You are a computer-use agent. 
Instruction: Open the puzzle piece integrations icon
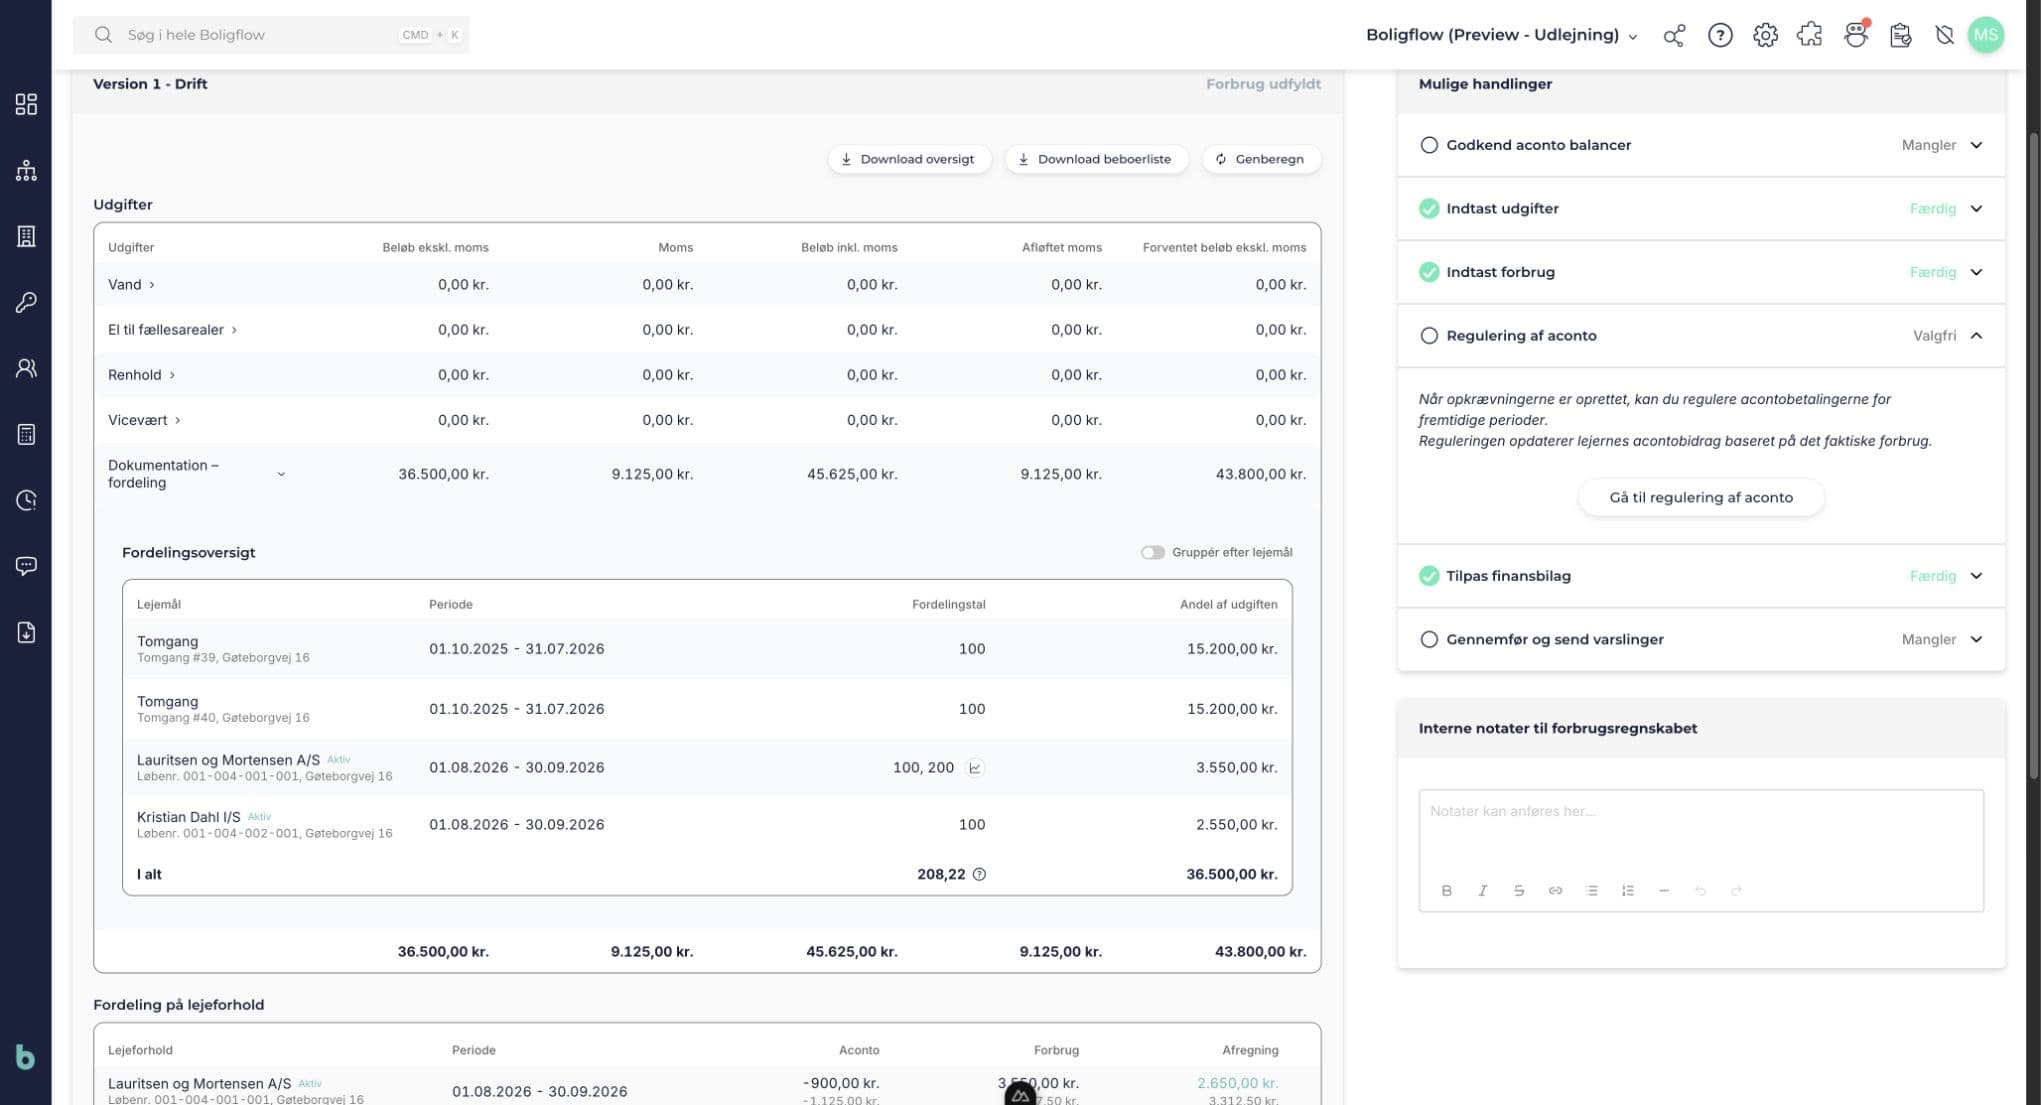tap(1810, 35)
